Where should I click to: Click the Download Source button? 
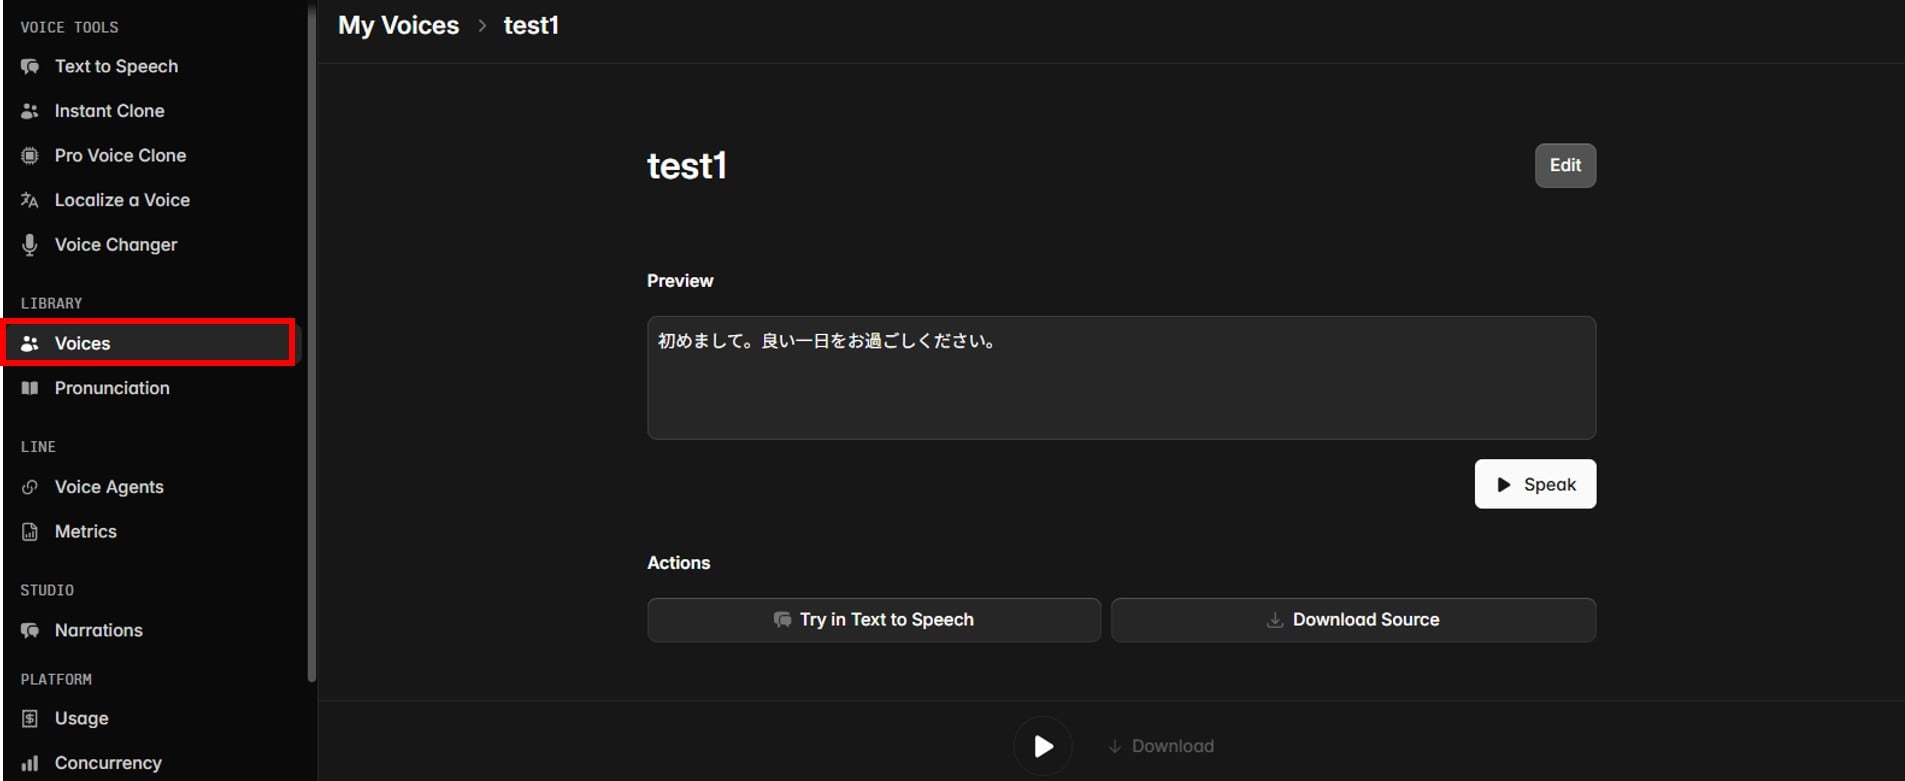(1352, 620)
